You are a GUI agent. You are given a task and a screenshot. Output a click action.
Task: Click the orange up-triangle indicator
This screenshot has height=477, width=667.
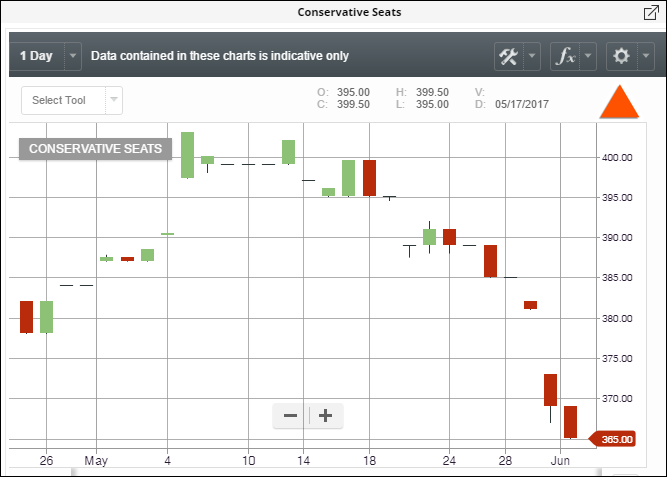[619, 102]
